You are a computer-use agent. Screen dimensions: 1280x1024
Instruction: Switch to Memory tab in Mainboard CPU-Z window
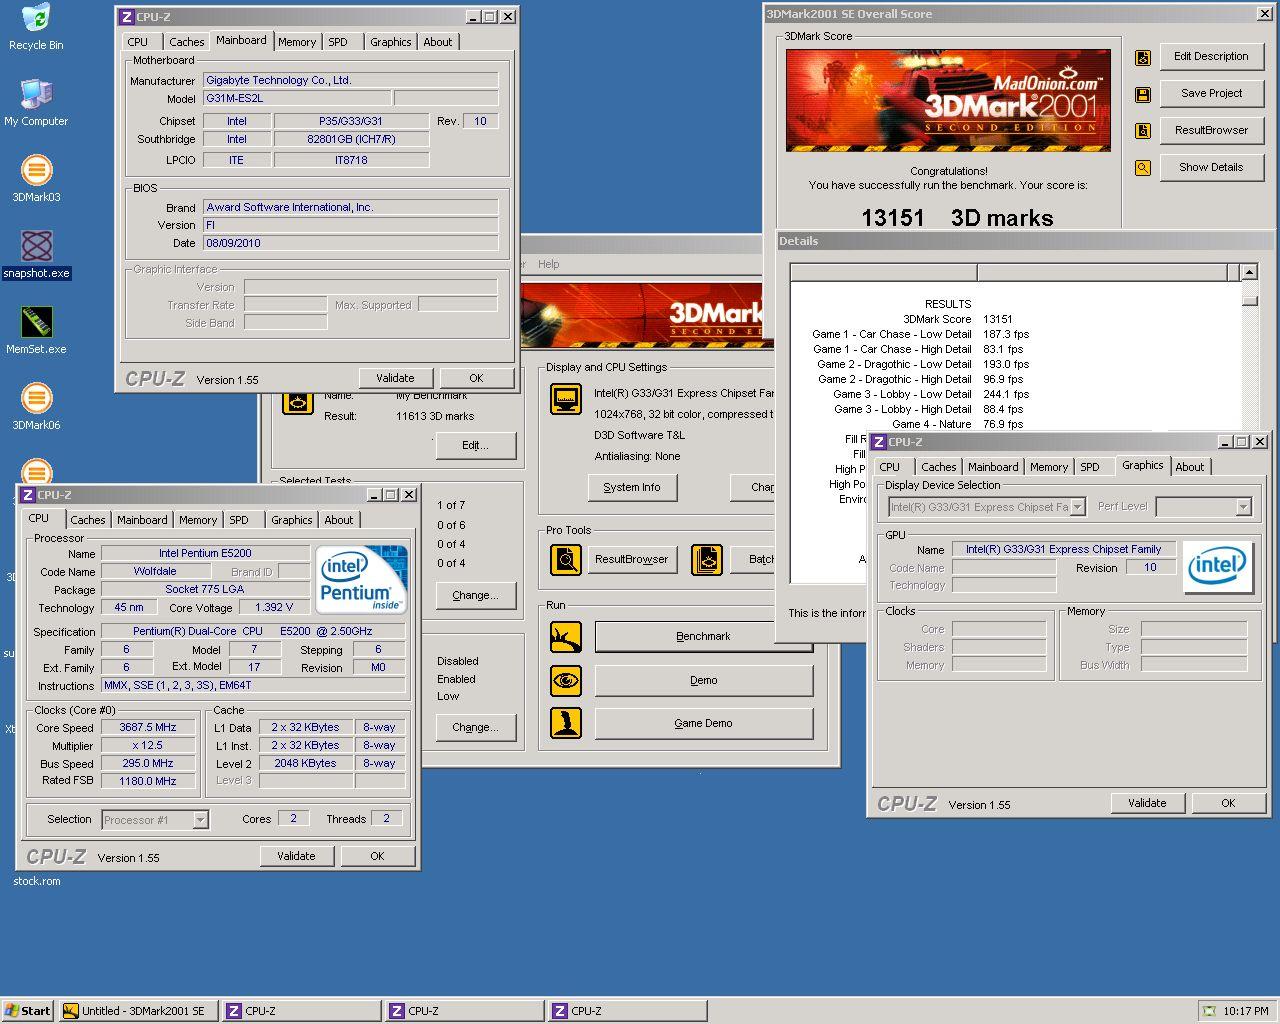[x=297, y=42]
